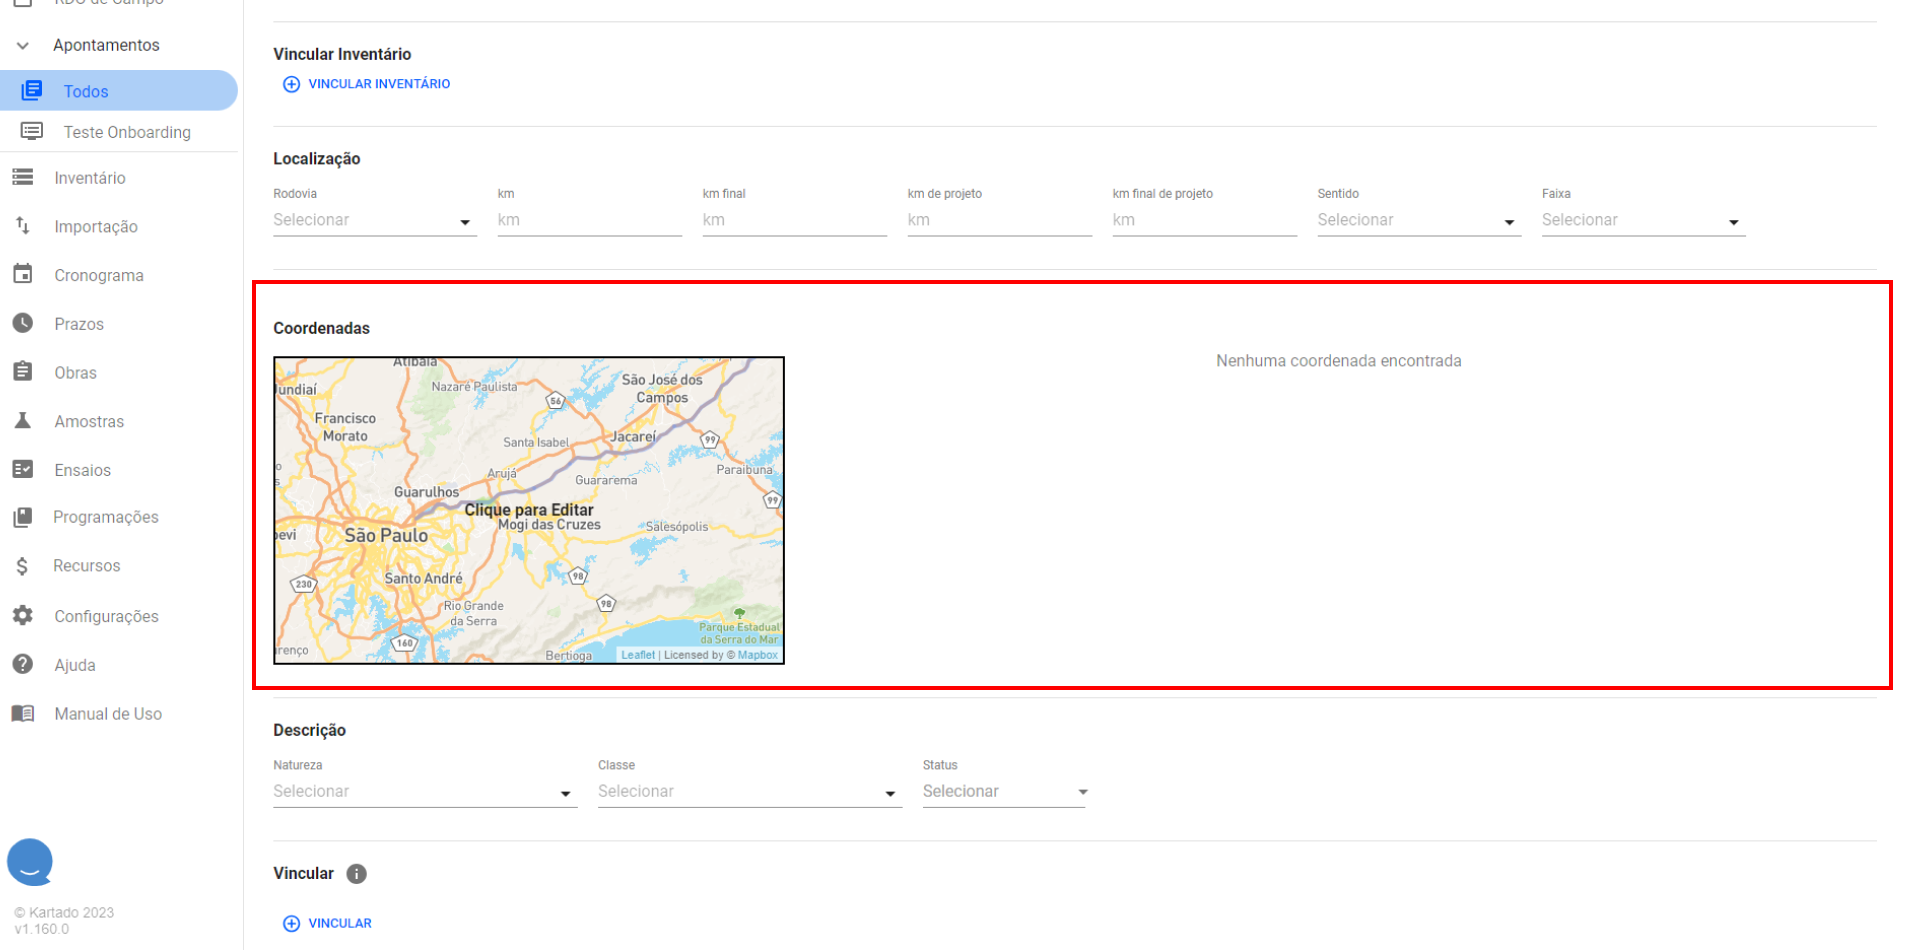Open the Rodovia dropdown
Image resolution: width=1919 pixels, height=950 pixels.
coord(373,221)
